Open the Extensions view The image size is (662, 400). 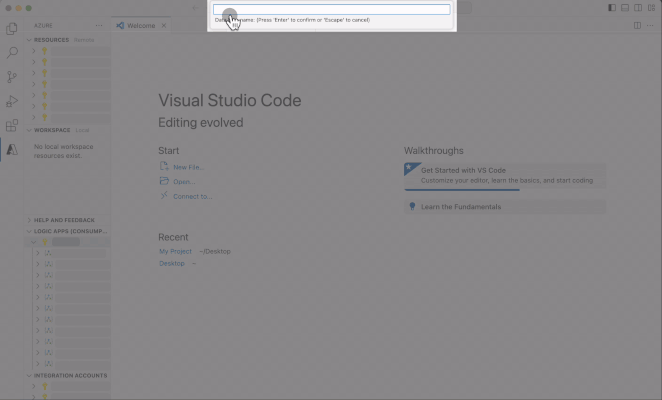pyautogui.click(x=12, y=125)
